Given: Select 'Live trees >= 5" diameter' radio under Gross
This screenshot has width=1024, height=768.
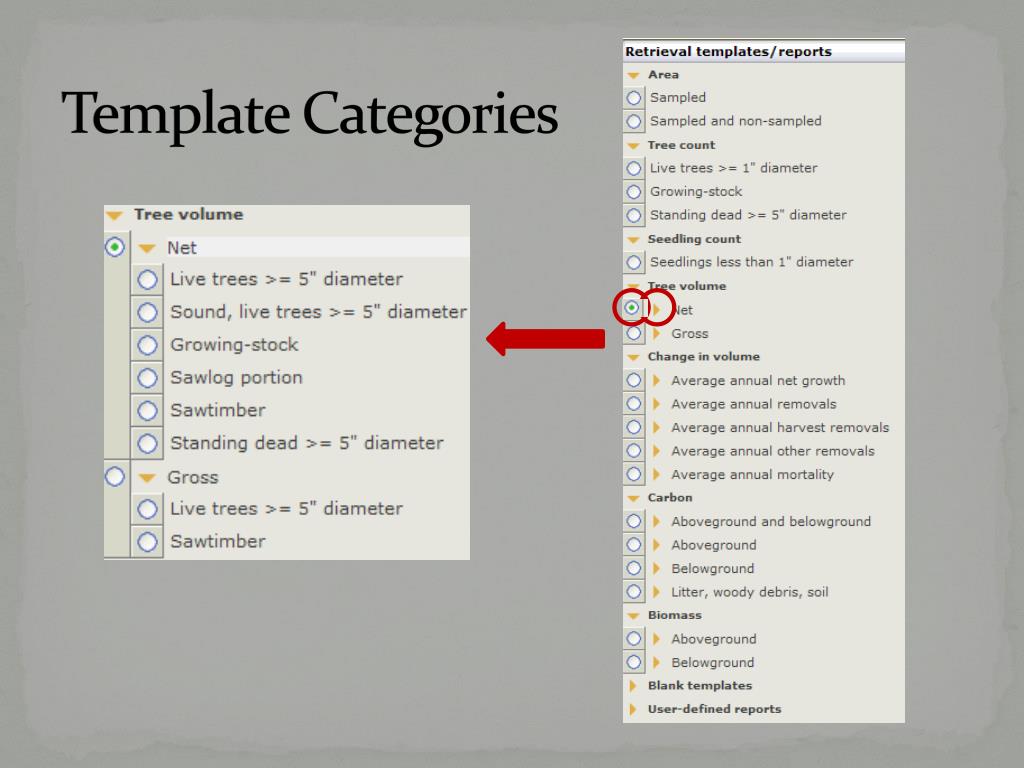Looking at the screenshot, I should tap(148, 509).
